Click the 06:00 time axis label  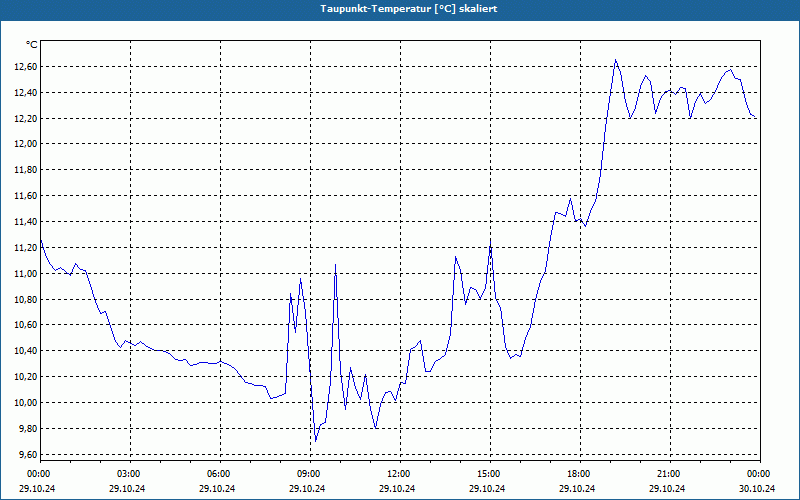(220, 474)
